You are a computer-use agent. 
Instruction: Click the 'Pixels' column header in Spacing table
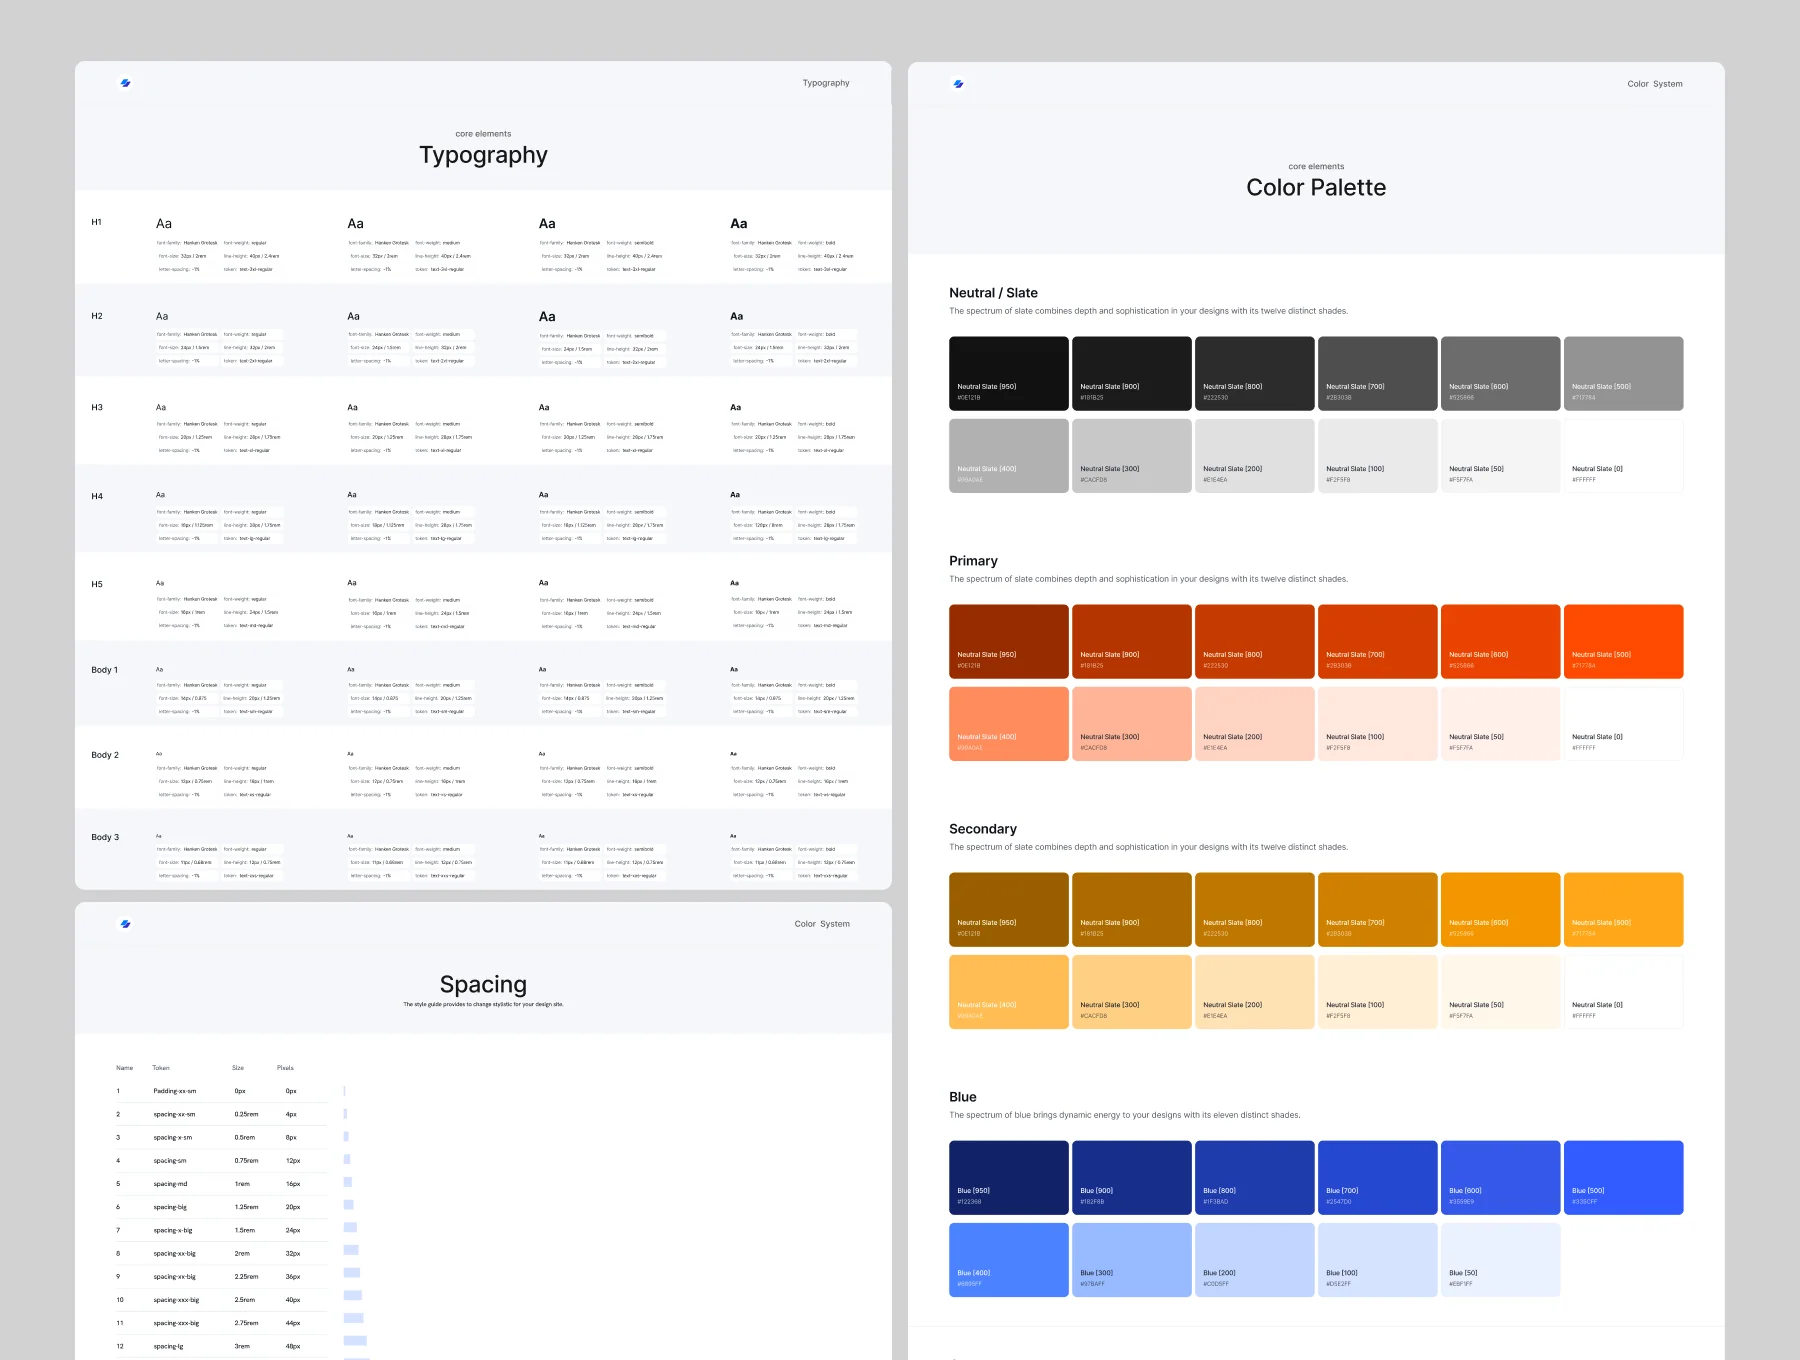coord(285,1068)
